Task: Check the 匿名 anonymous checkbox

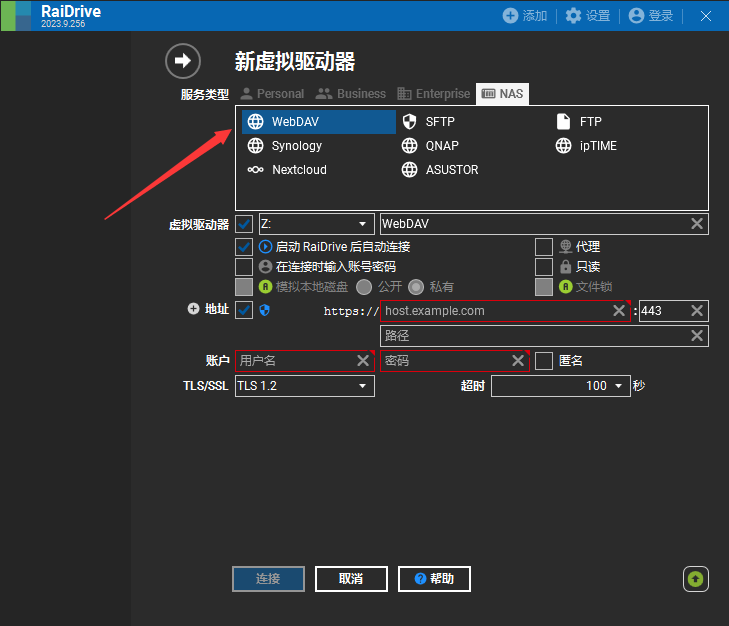Action: pyautogui.click(x=544, y=361)
